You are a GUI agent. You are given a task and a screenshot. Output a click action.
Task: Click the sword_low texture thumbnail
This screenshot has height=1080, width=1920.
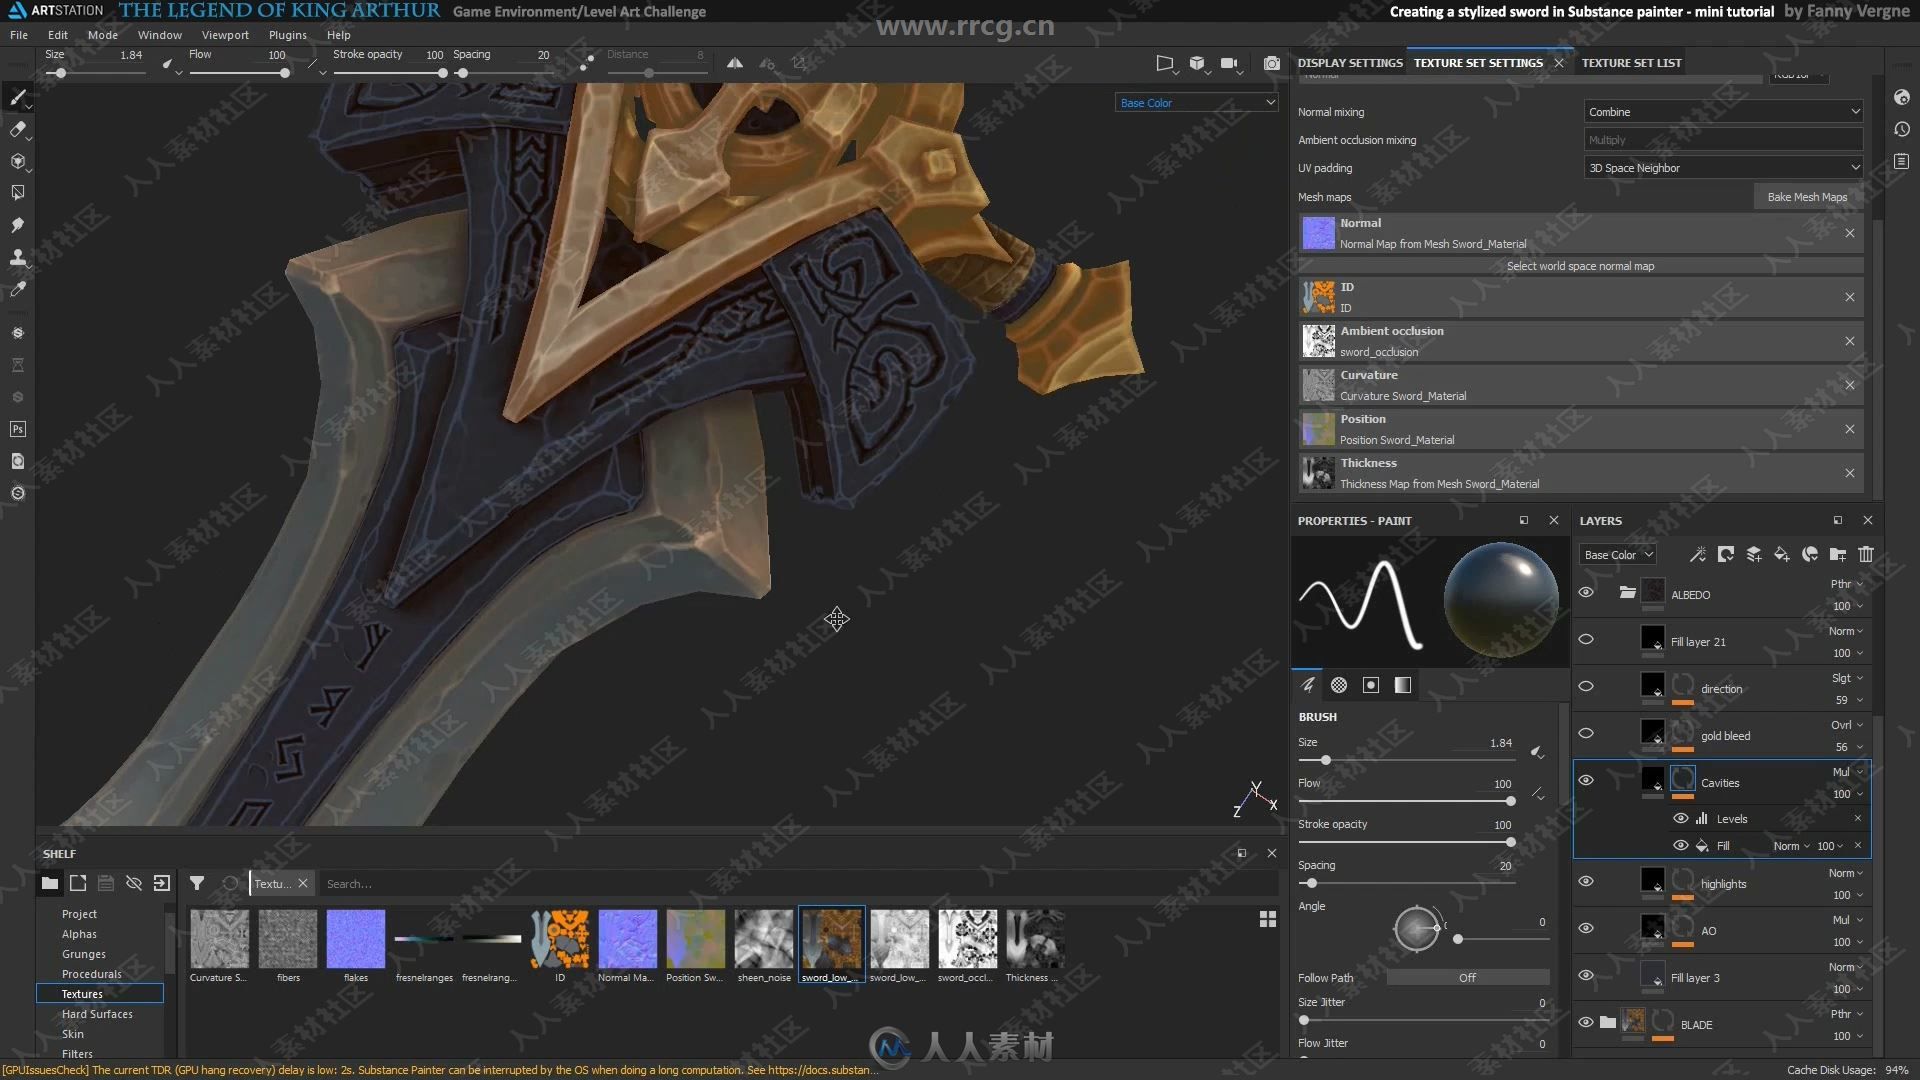[831, 940]
